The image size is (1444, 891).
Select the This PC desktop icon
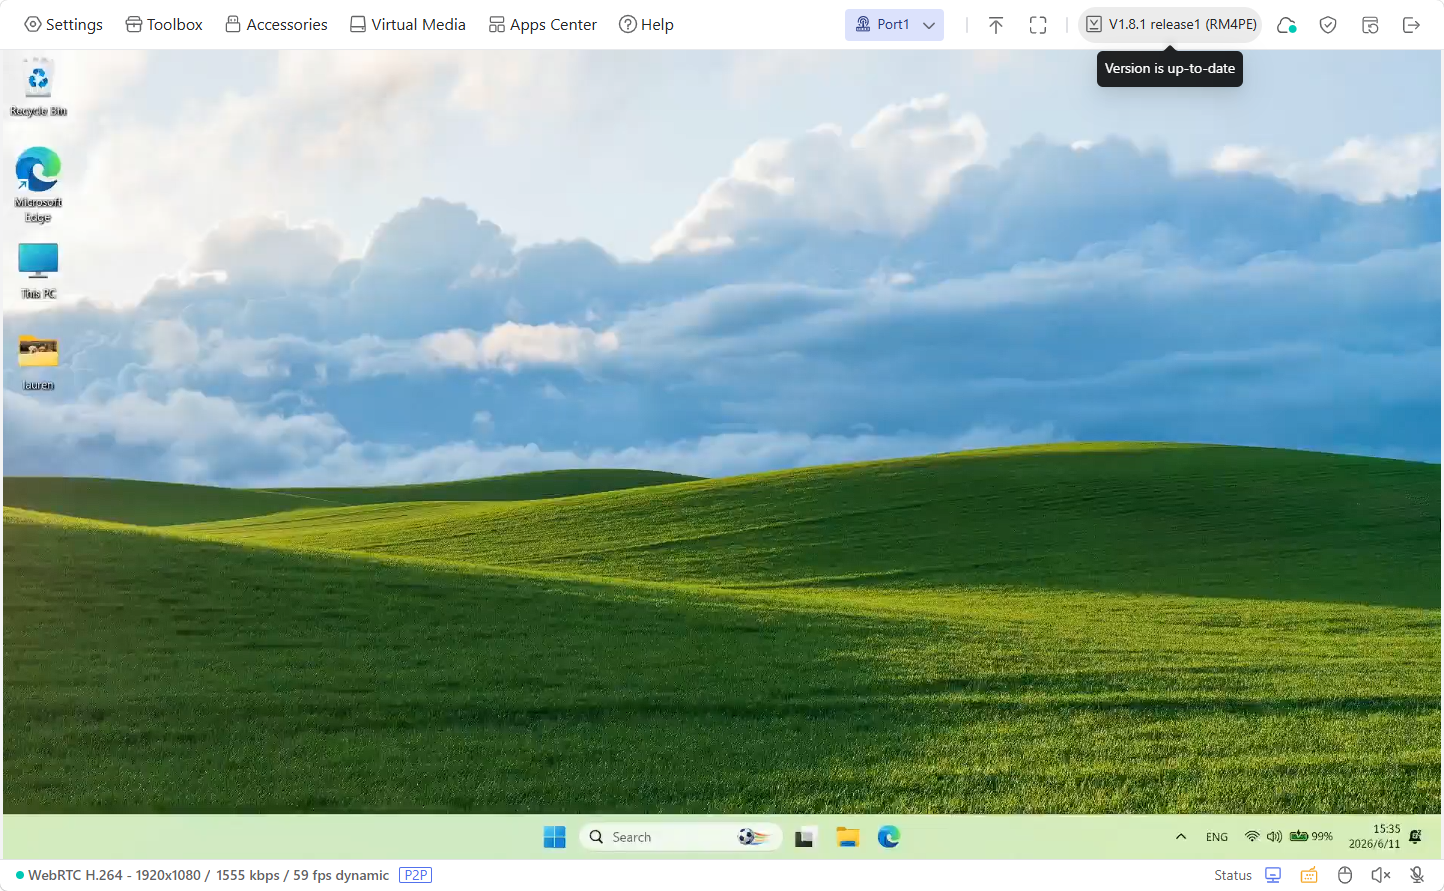(x=38, y=271)
